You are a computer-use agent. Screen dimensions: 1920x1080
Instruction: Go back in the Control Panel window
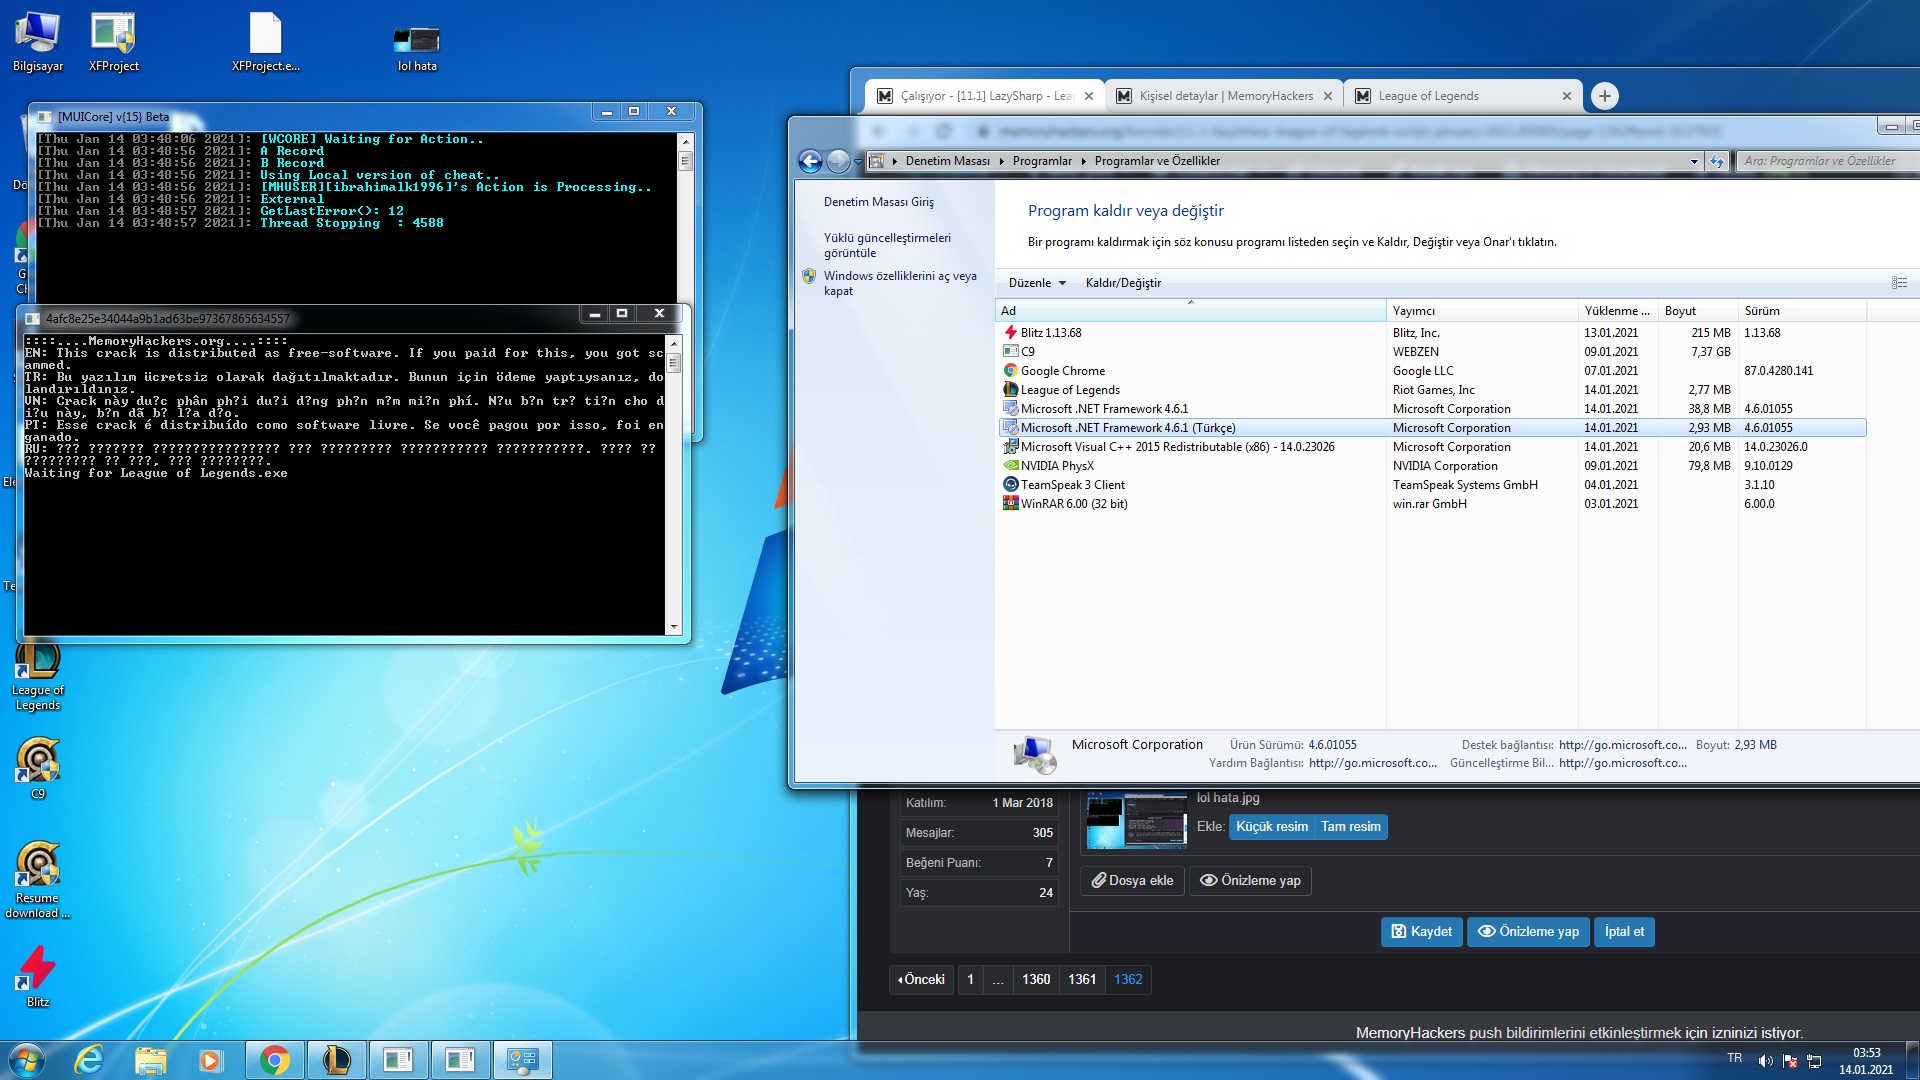(810, 161)
